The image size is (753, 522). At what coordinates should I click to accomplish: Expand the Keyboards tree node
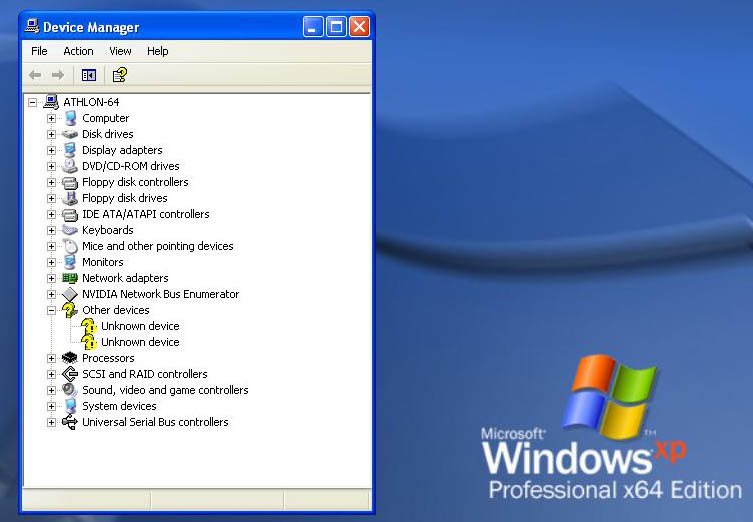(52, 230)
